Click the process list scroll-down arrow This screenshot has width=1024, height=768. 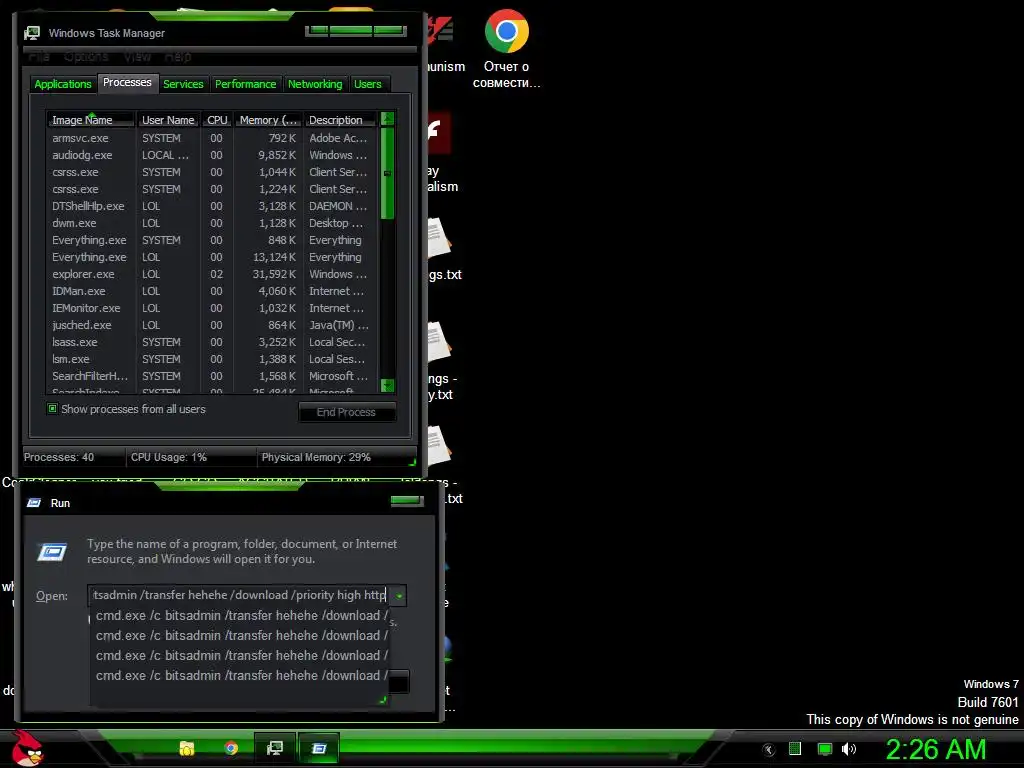click(387, 385)
